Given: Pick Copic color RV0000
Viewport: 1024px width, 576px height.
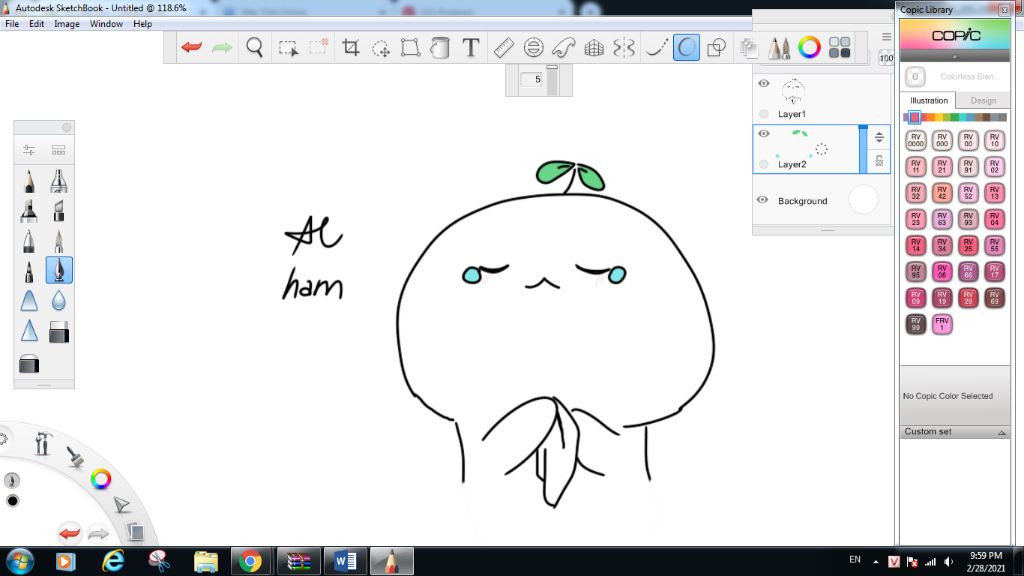Looking at the screenshot, I should coord(916,140).
